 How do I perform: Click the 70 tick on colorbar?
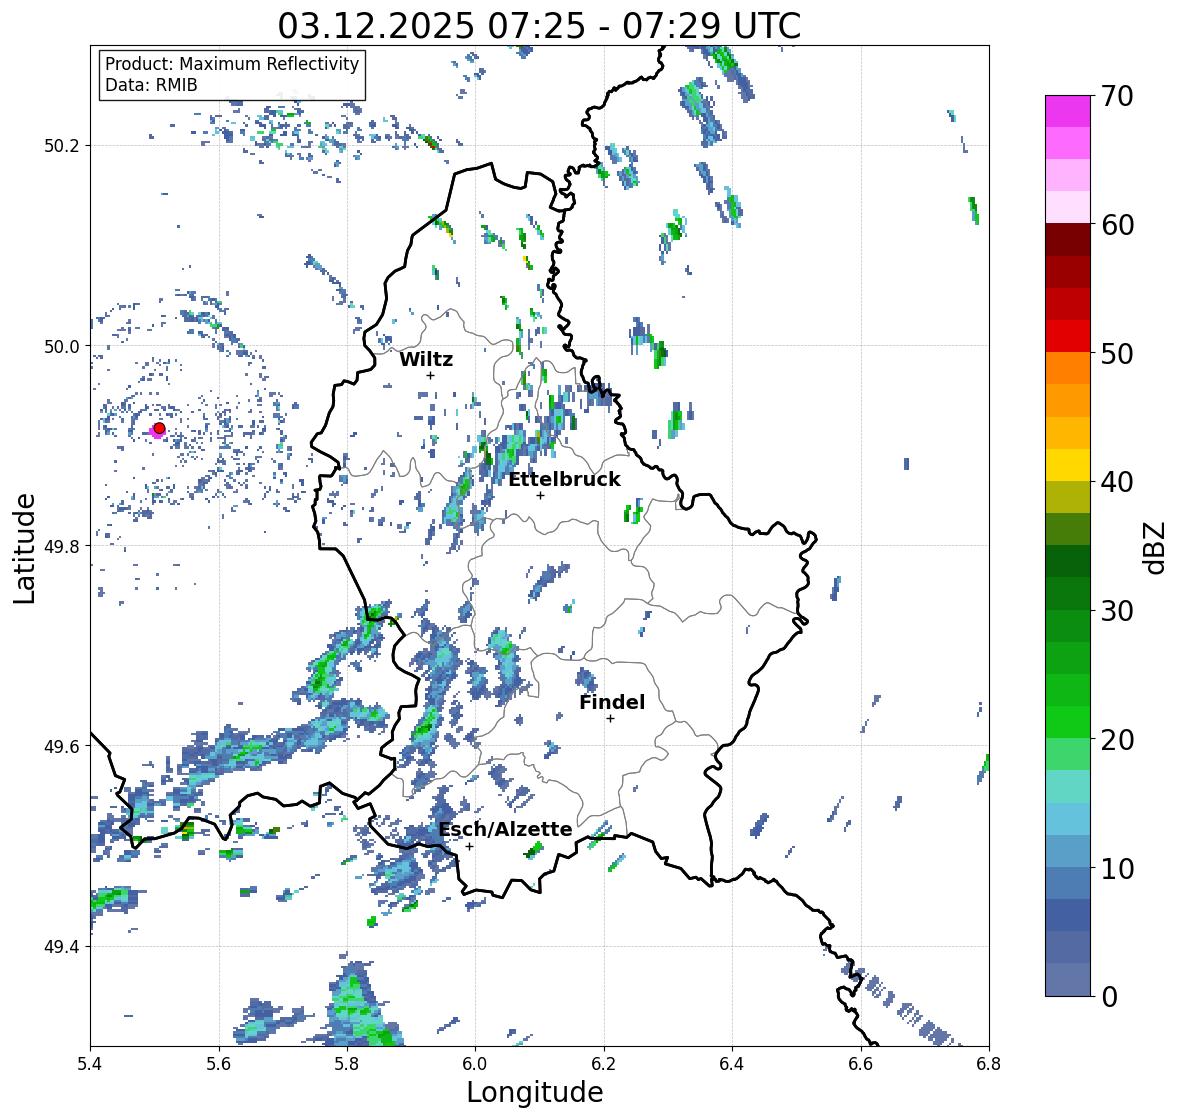[1117, 96]
